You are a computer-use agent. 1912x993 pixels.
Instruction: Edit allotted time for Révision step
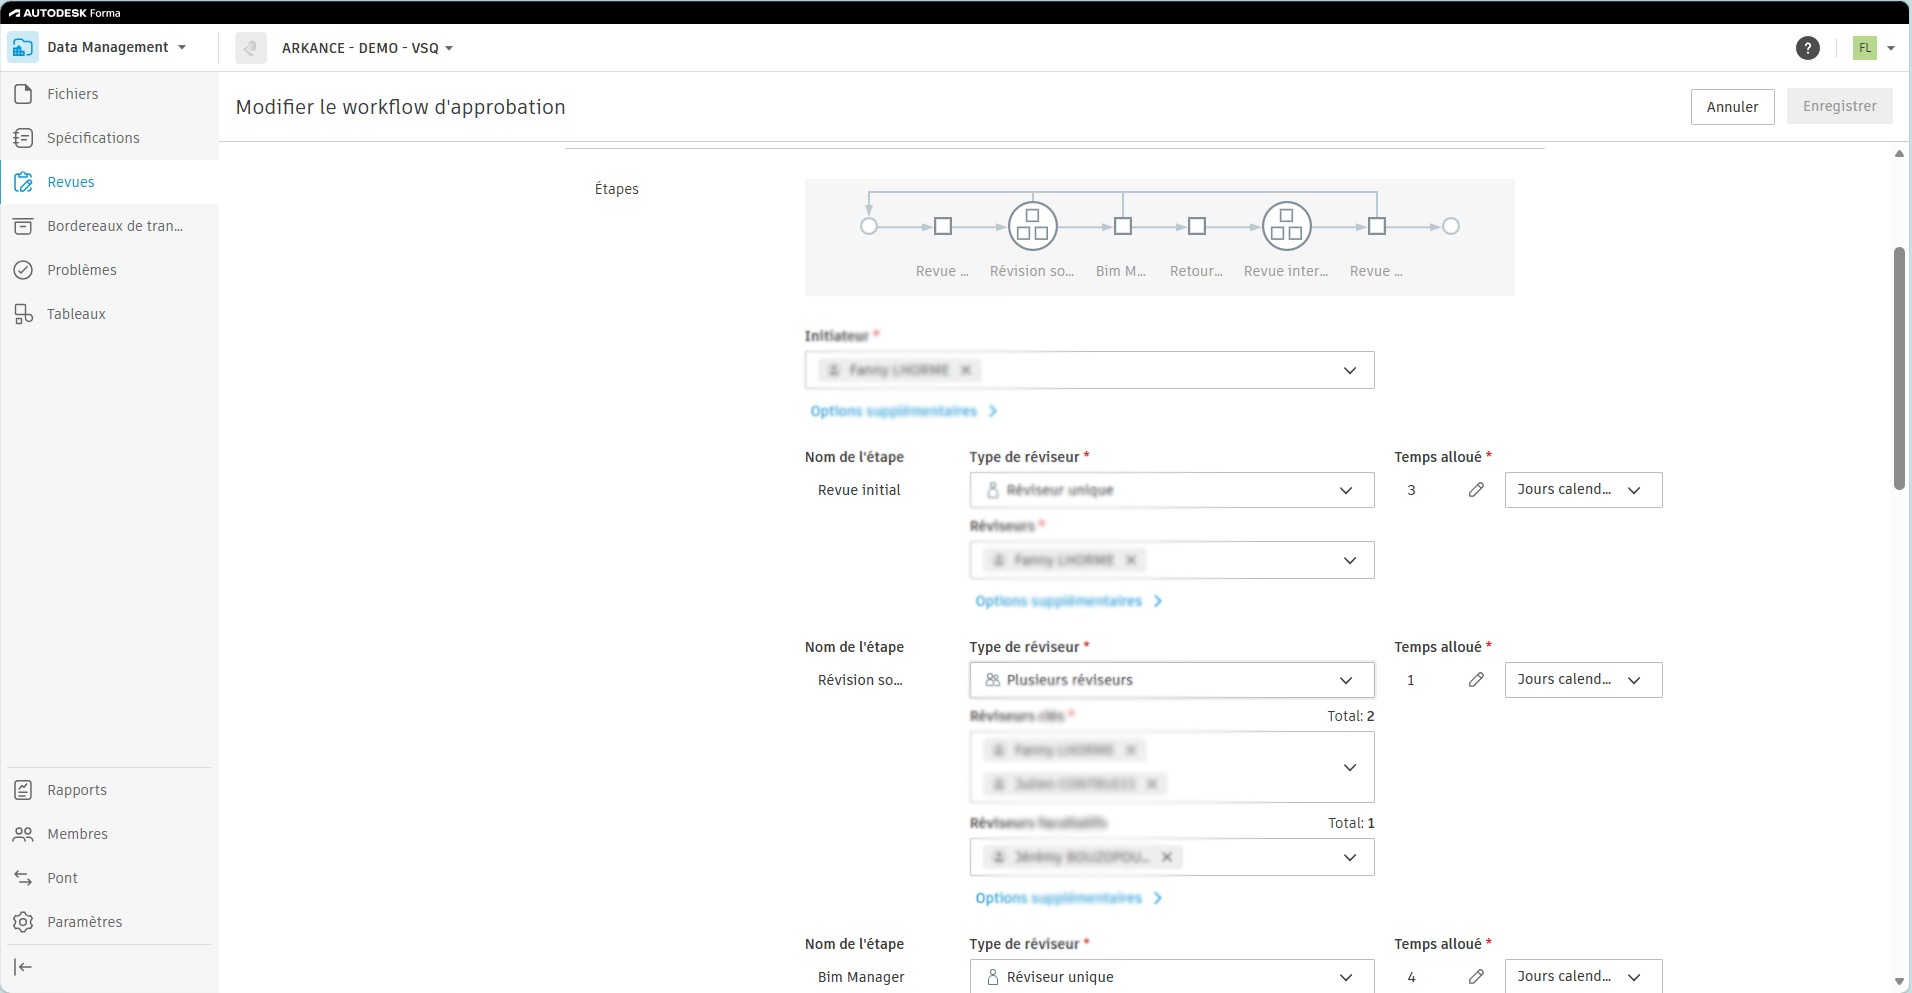1476,680
